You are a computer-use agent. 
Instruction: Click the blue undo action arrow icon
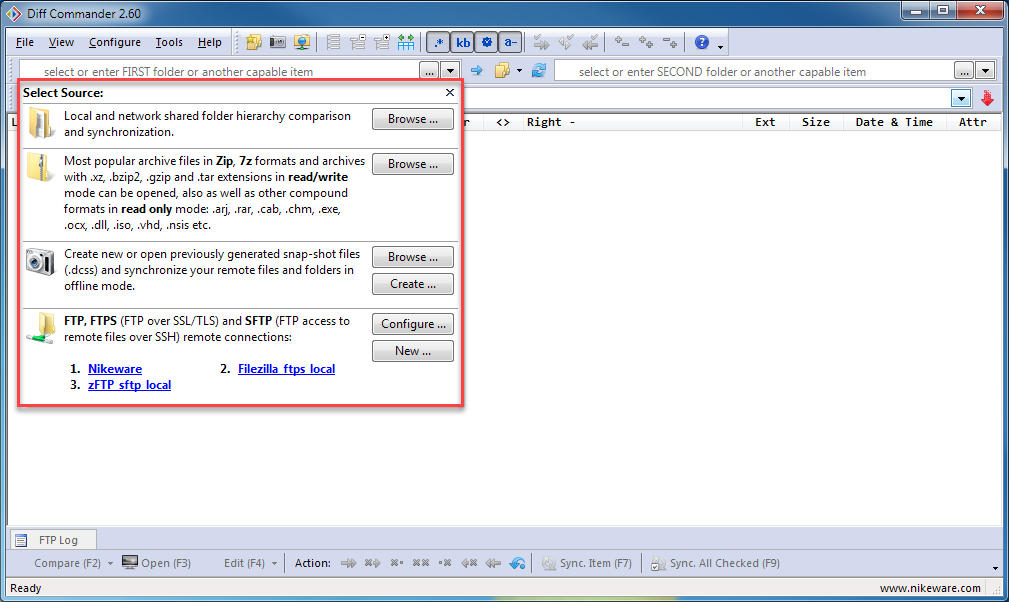click(x=517, y=563)
